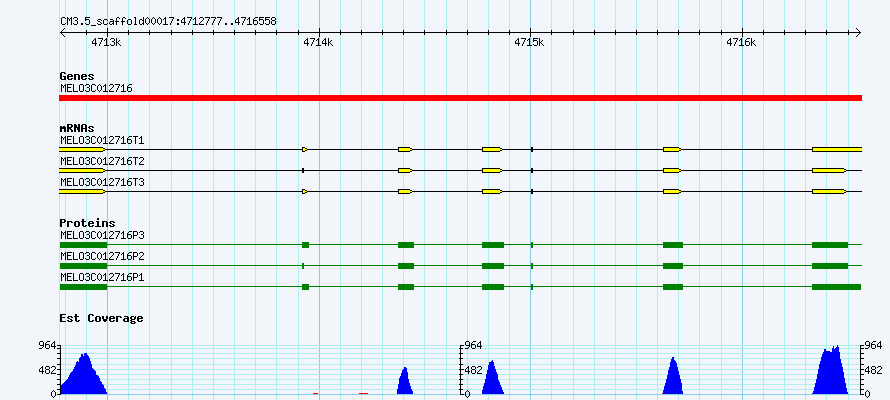Open the MELO3C012716T1 transcript label
Viewport: 890px width, 400px height.
[x=102, y=140]
